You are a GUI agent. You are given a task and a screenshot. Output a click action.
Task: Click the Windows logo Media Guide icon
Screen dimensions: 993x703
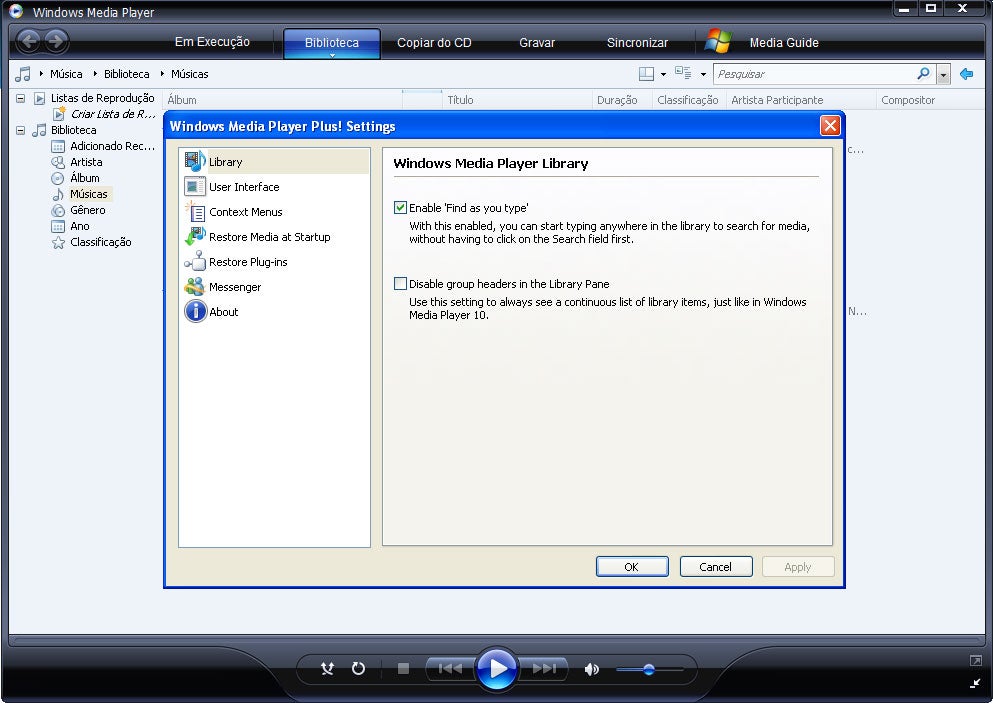click(718, 41)
